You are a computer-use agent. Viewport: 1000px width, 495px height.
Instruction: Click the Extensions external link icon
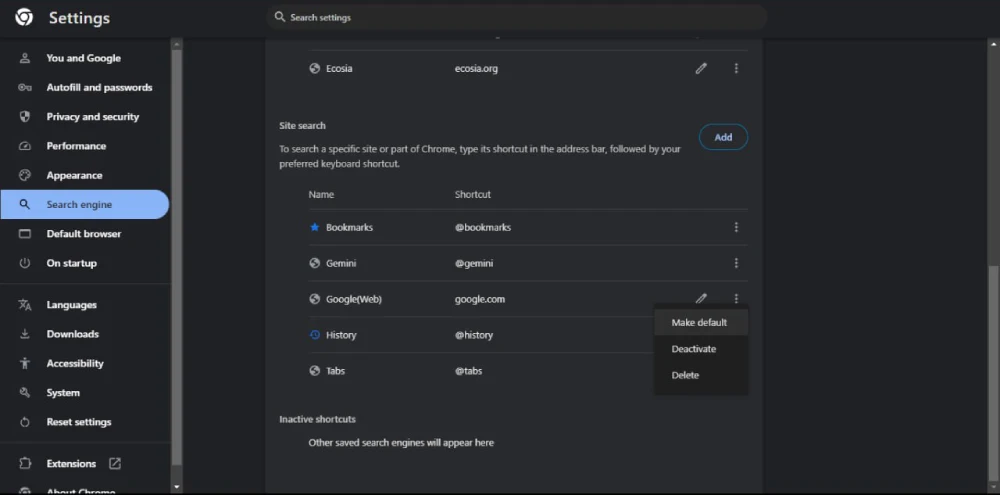click(115, 464)
